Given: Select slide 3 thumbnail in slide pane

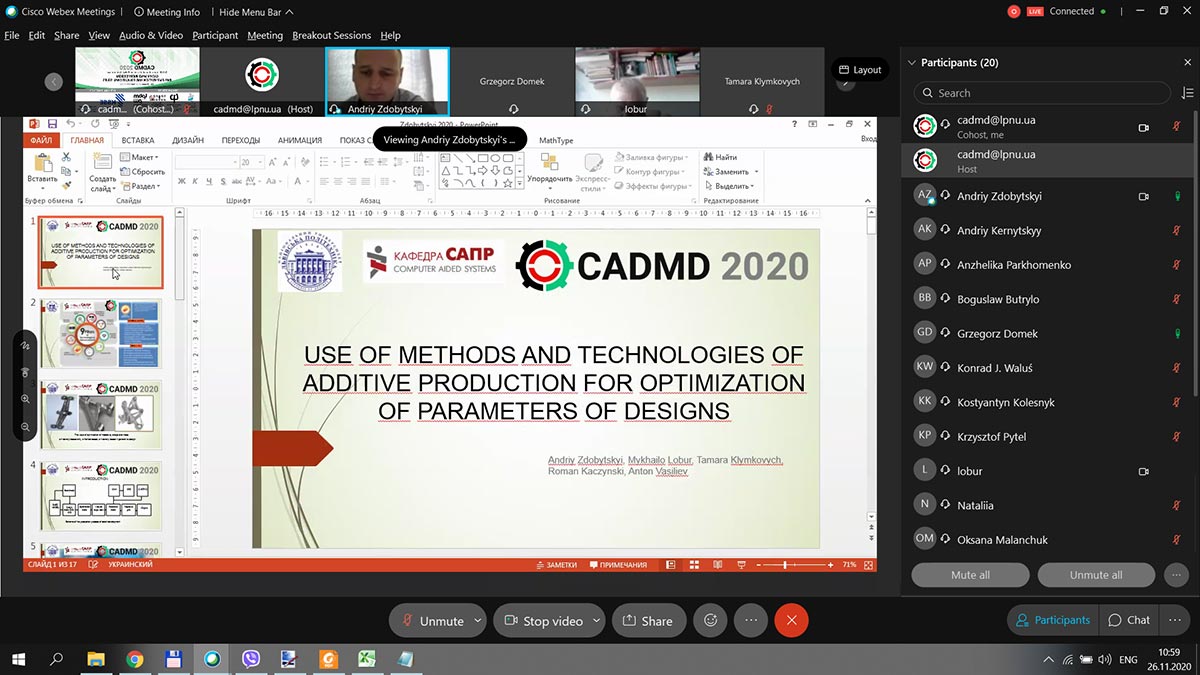Looking at the screenshot, I should click(x=100, y=413).
